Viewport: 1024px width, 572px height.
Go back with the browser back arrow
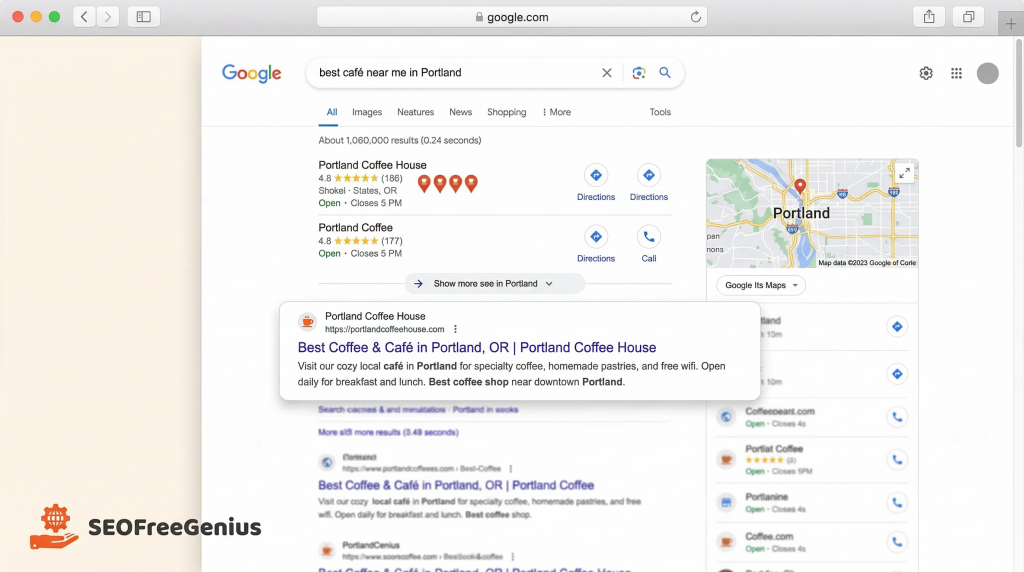point(84,17)
